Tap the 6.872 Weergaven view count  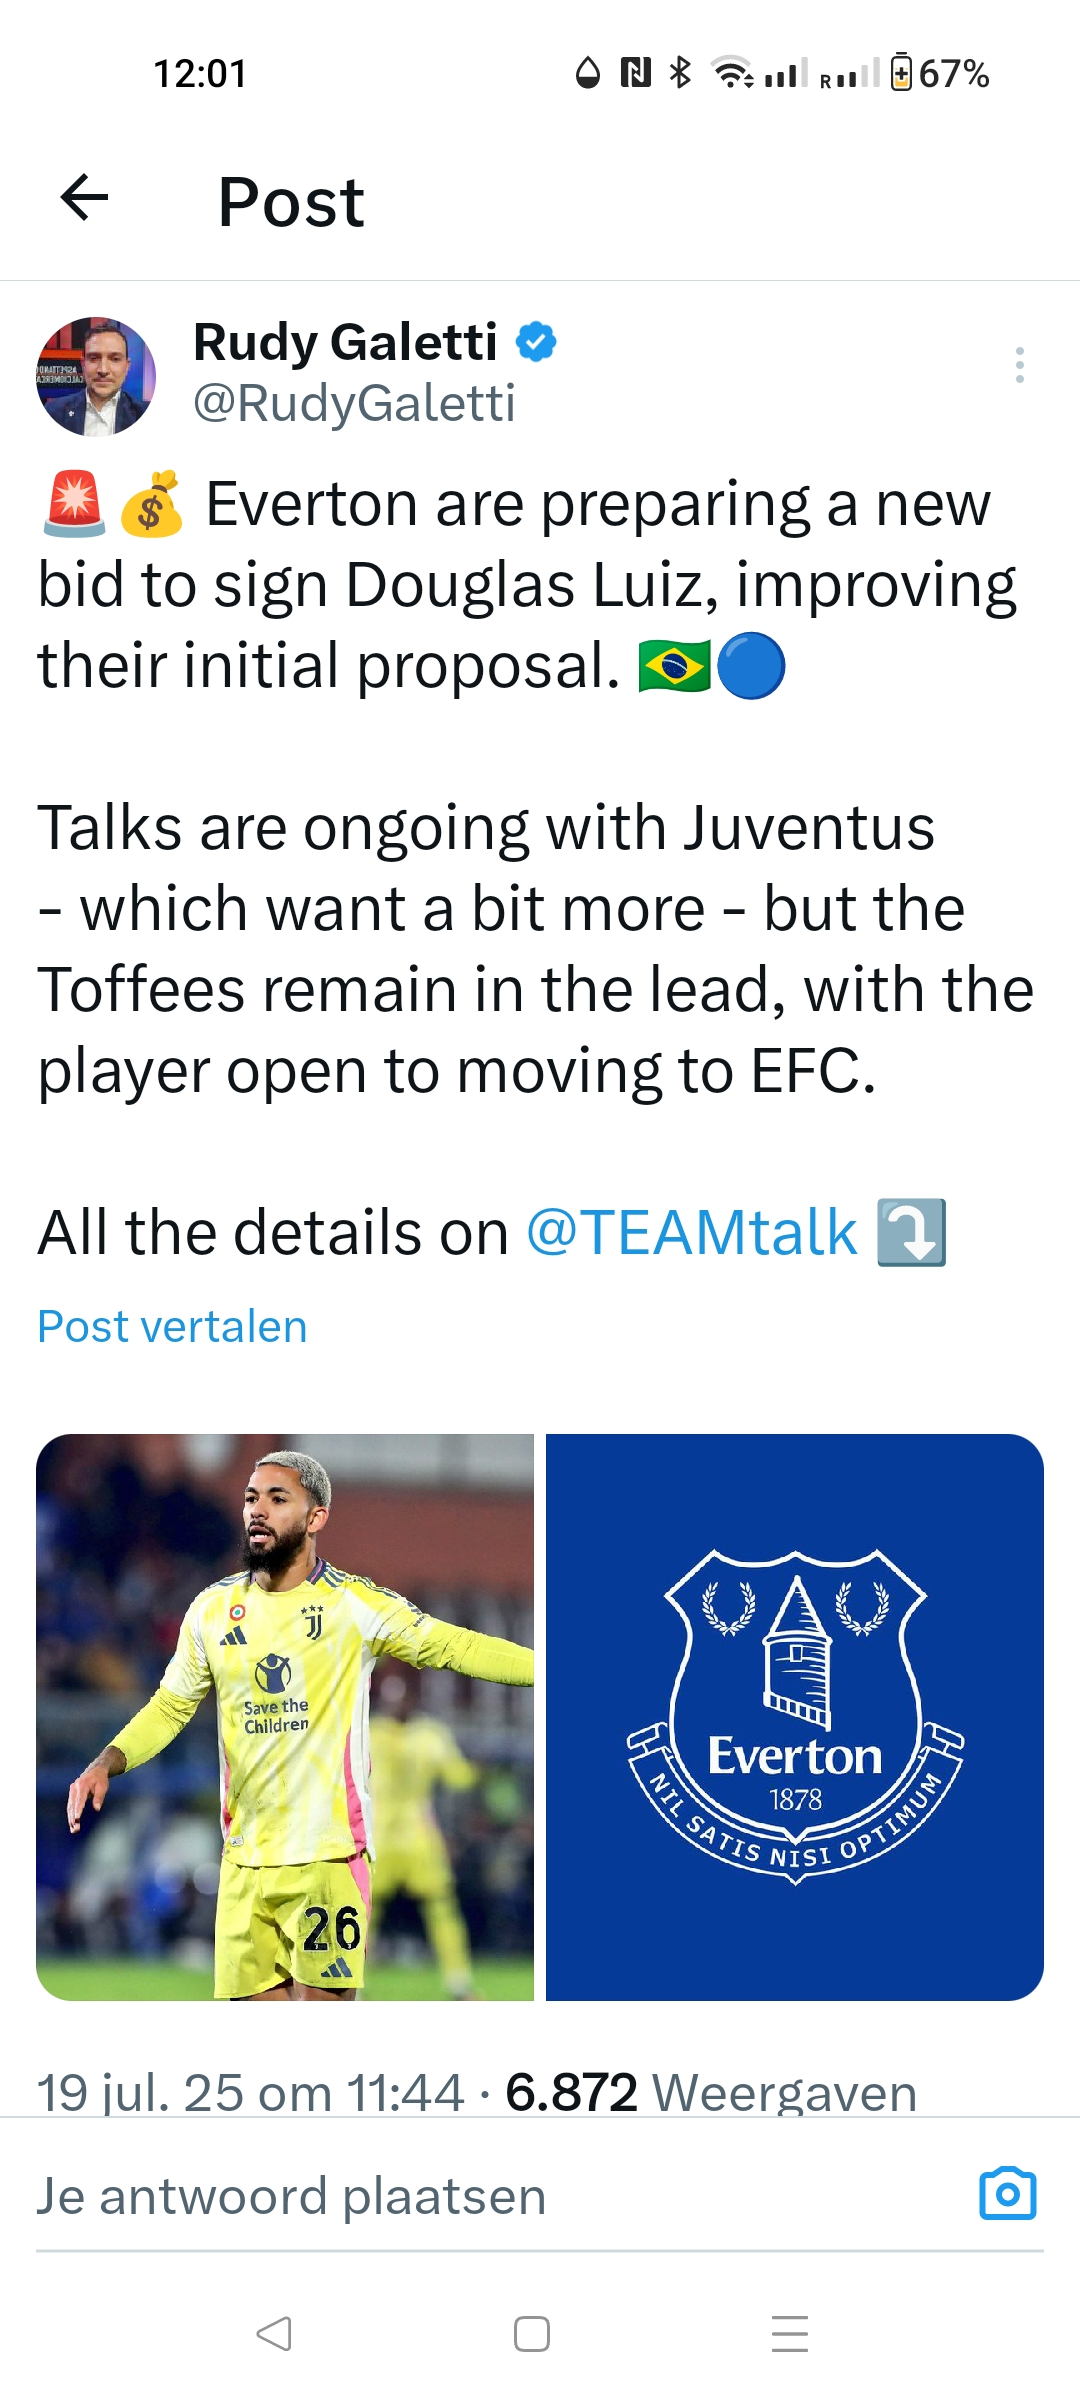click(711, 2092)
